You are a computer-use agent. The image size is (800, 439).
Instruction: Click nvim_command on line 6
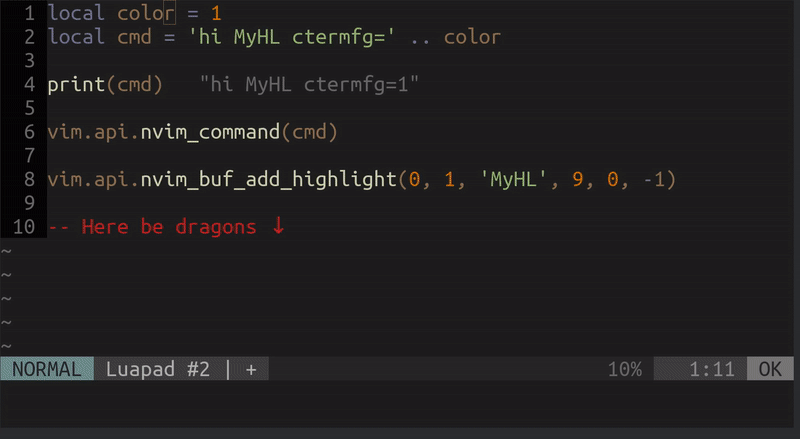point(210,132)
